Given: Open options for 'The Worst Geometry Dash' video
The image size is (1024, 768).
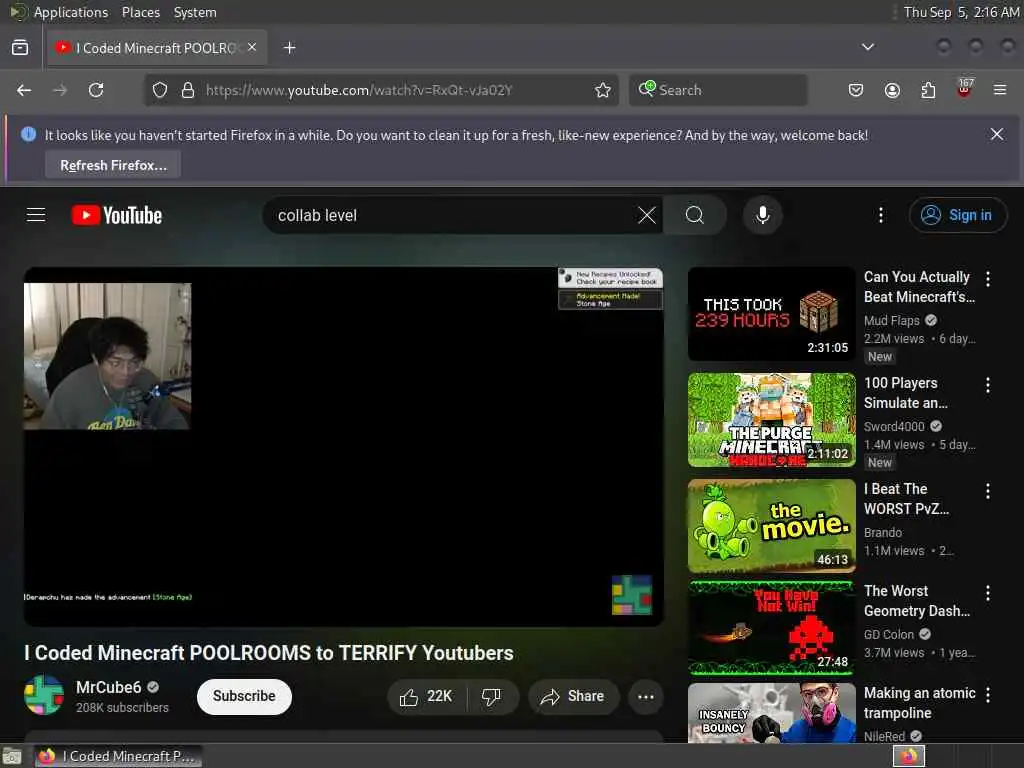Looking at the screenshot, I should click(x=988, y=592).
